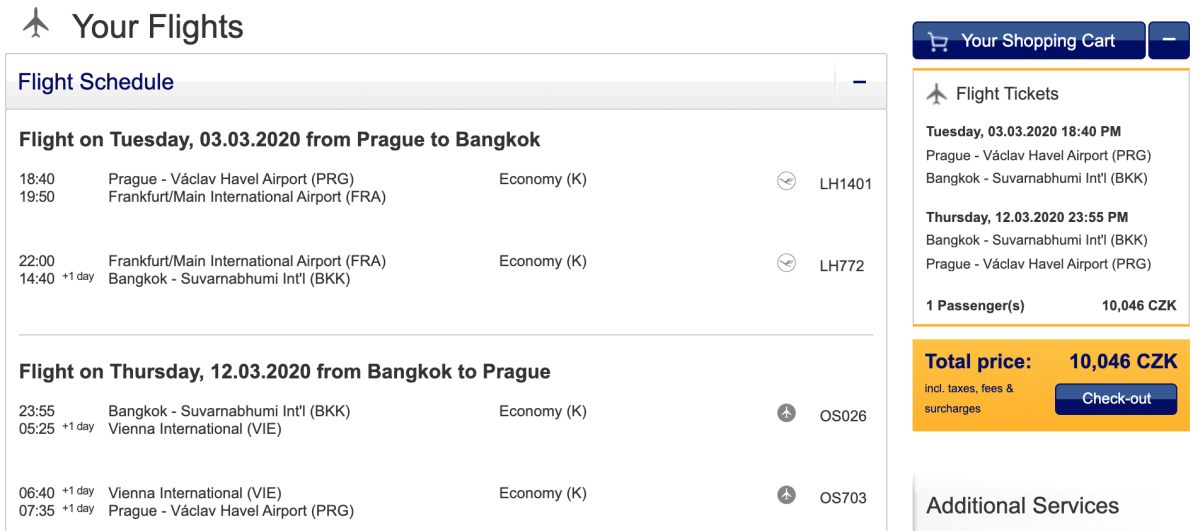Select flight number OS026

[843, 416]
